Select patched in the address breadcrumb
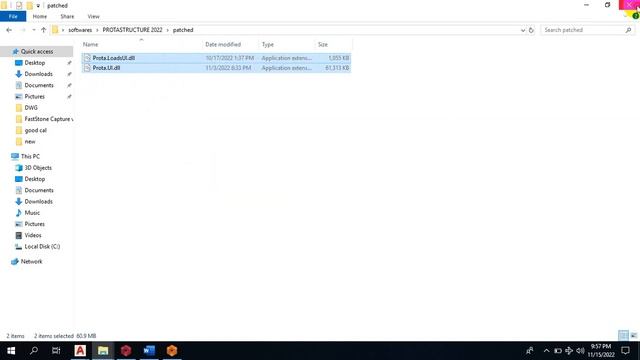 183,30
